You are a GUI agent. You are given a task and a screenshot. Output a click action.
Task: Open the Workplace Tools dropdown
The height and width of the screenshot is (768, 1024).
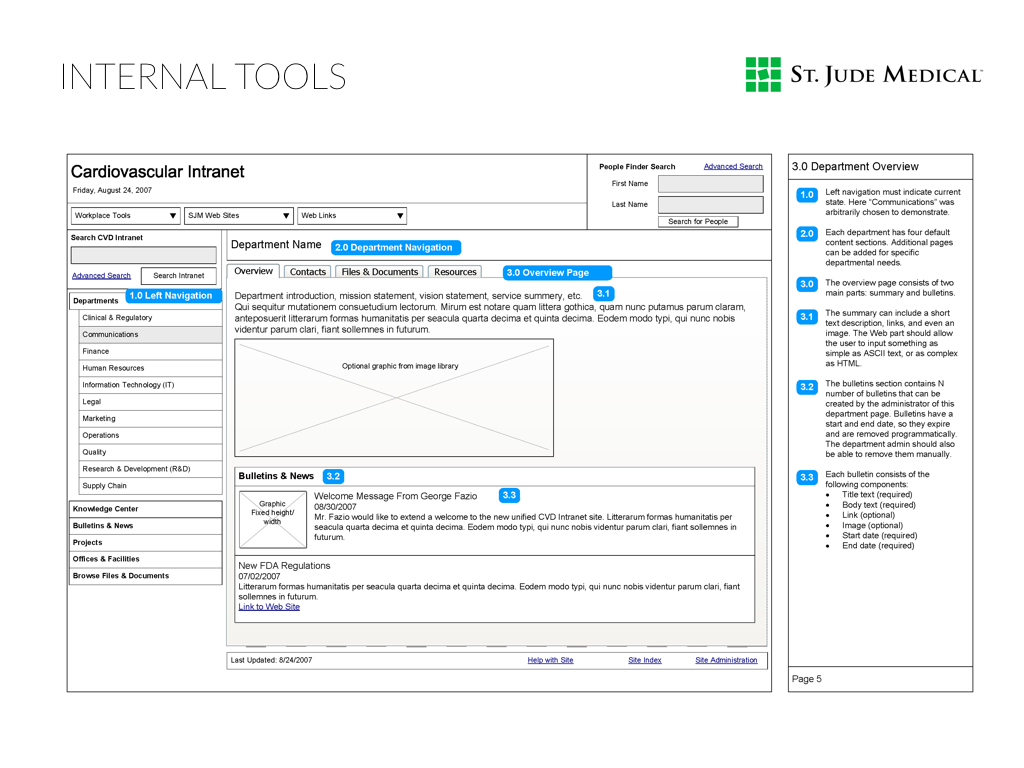point(126,216)
